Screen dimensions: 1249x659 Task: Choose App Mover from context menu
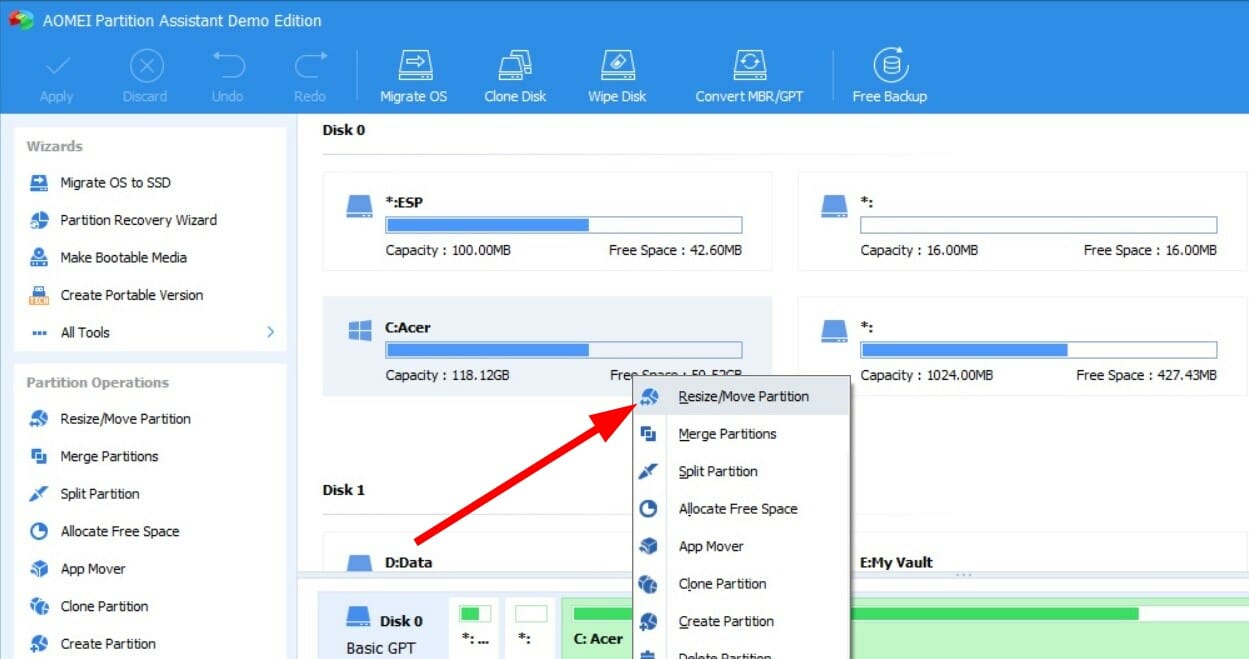click(741, 547)
